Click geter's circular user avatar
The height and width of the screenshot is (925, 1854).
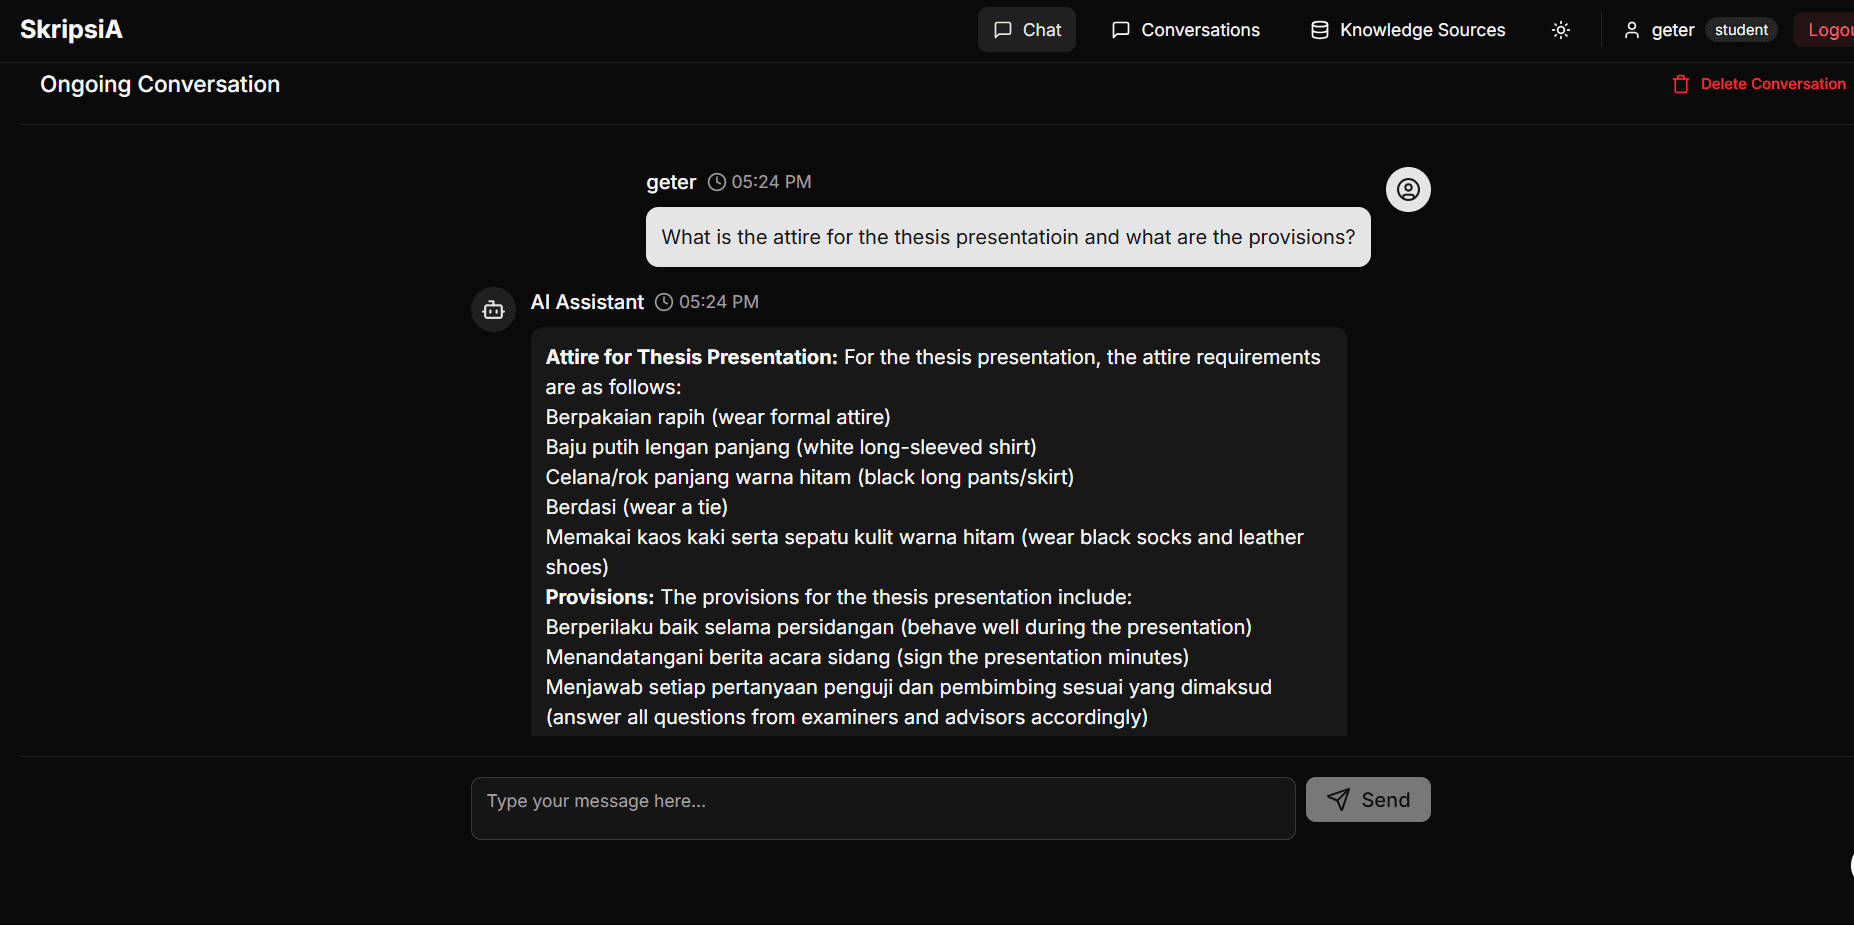click(x=1407, y=189)
